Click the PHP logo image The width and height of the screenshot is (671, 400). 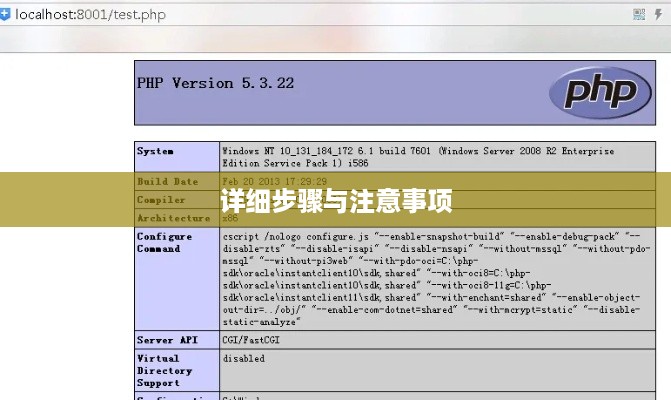(x=600, y=92)
